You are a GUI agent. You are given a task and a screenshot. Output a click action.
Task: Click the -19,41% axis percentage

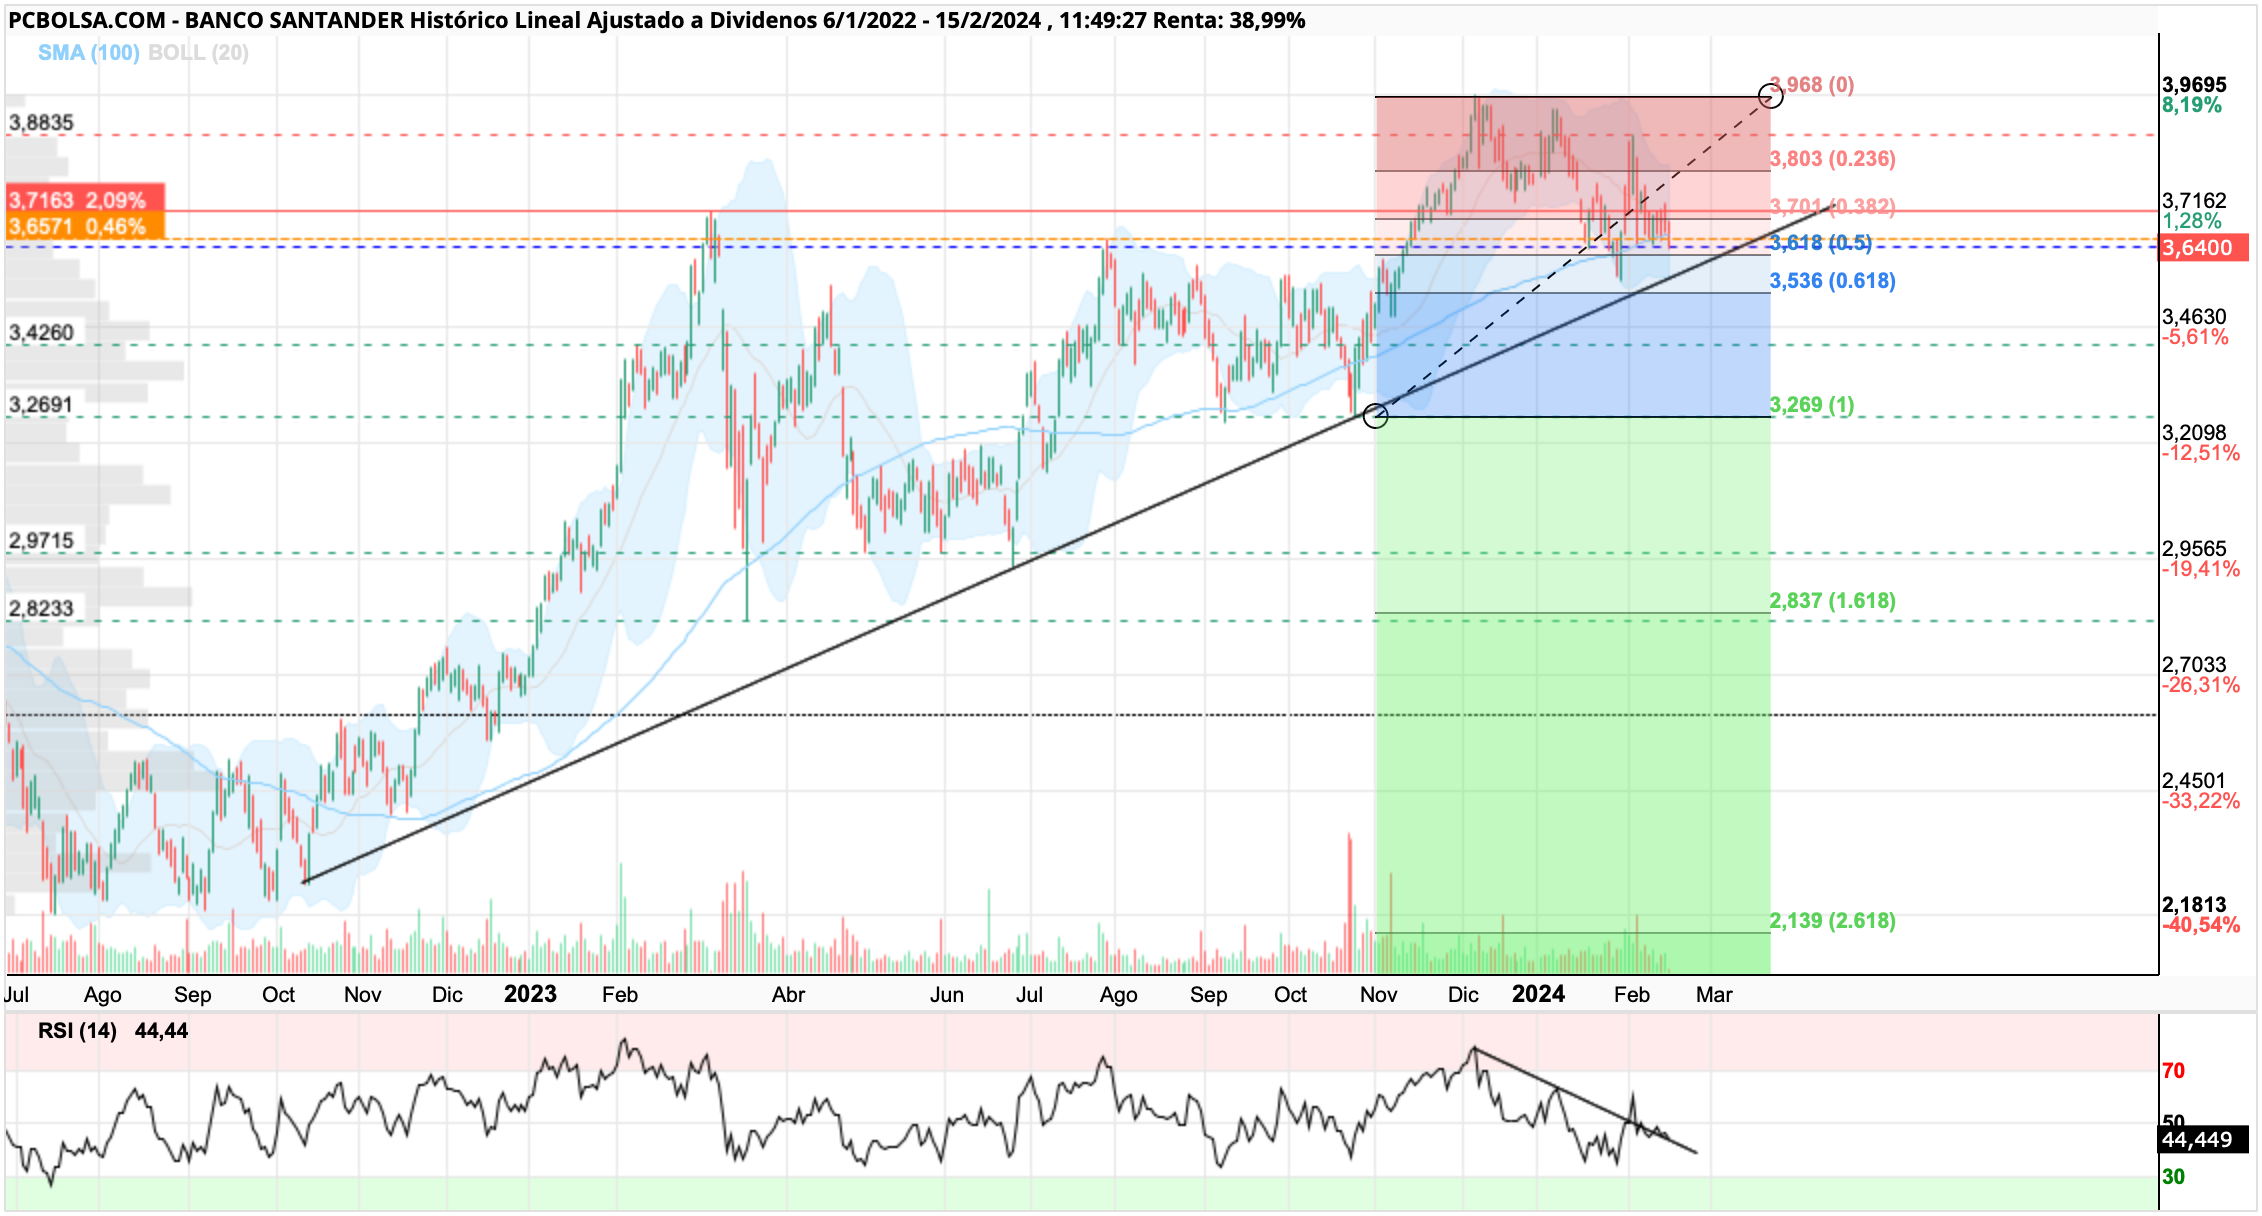tap(2201, 569)
